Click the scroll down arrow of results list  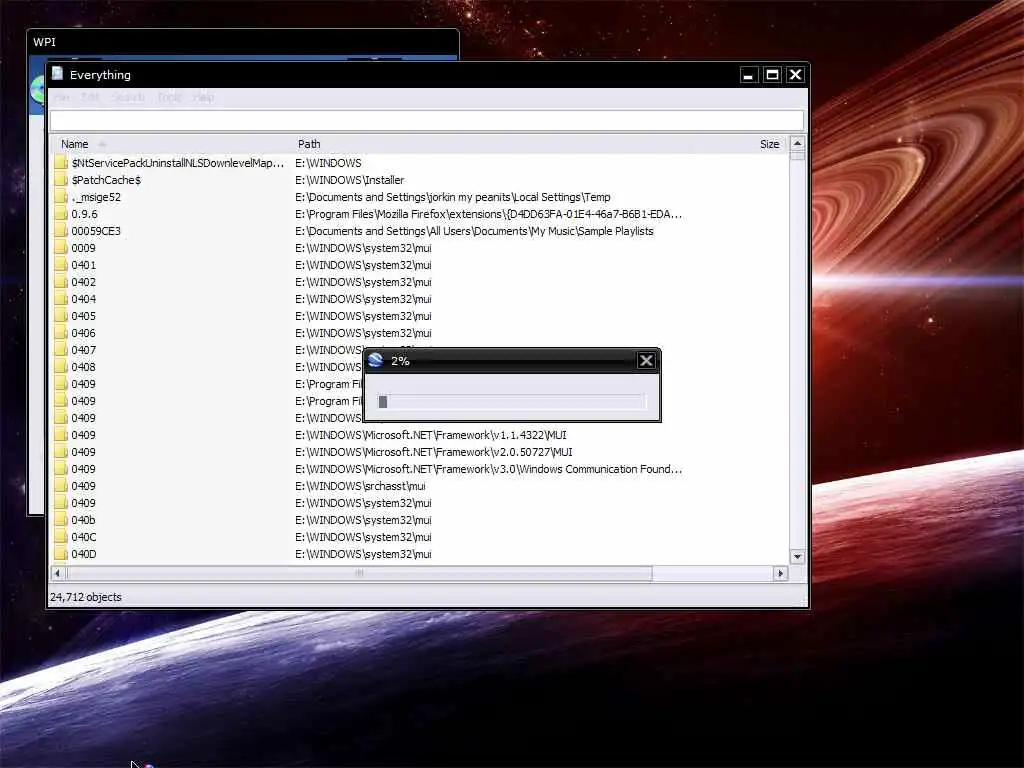coord(797,556)
